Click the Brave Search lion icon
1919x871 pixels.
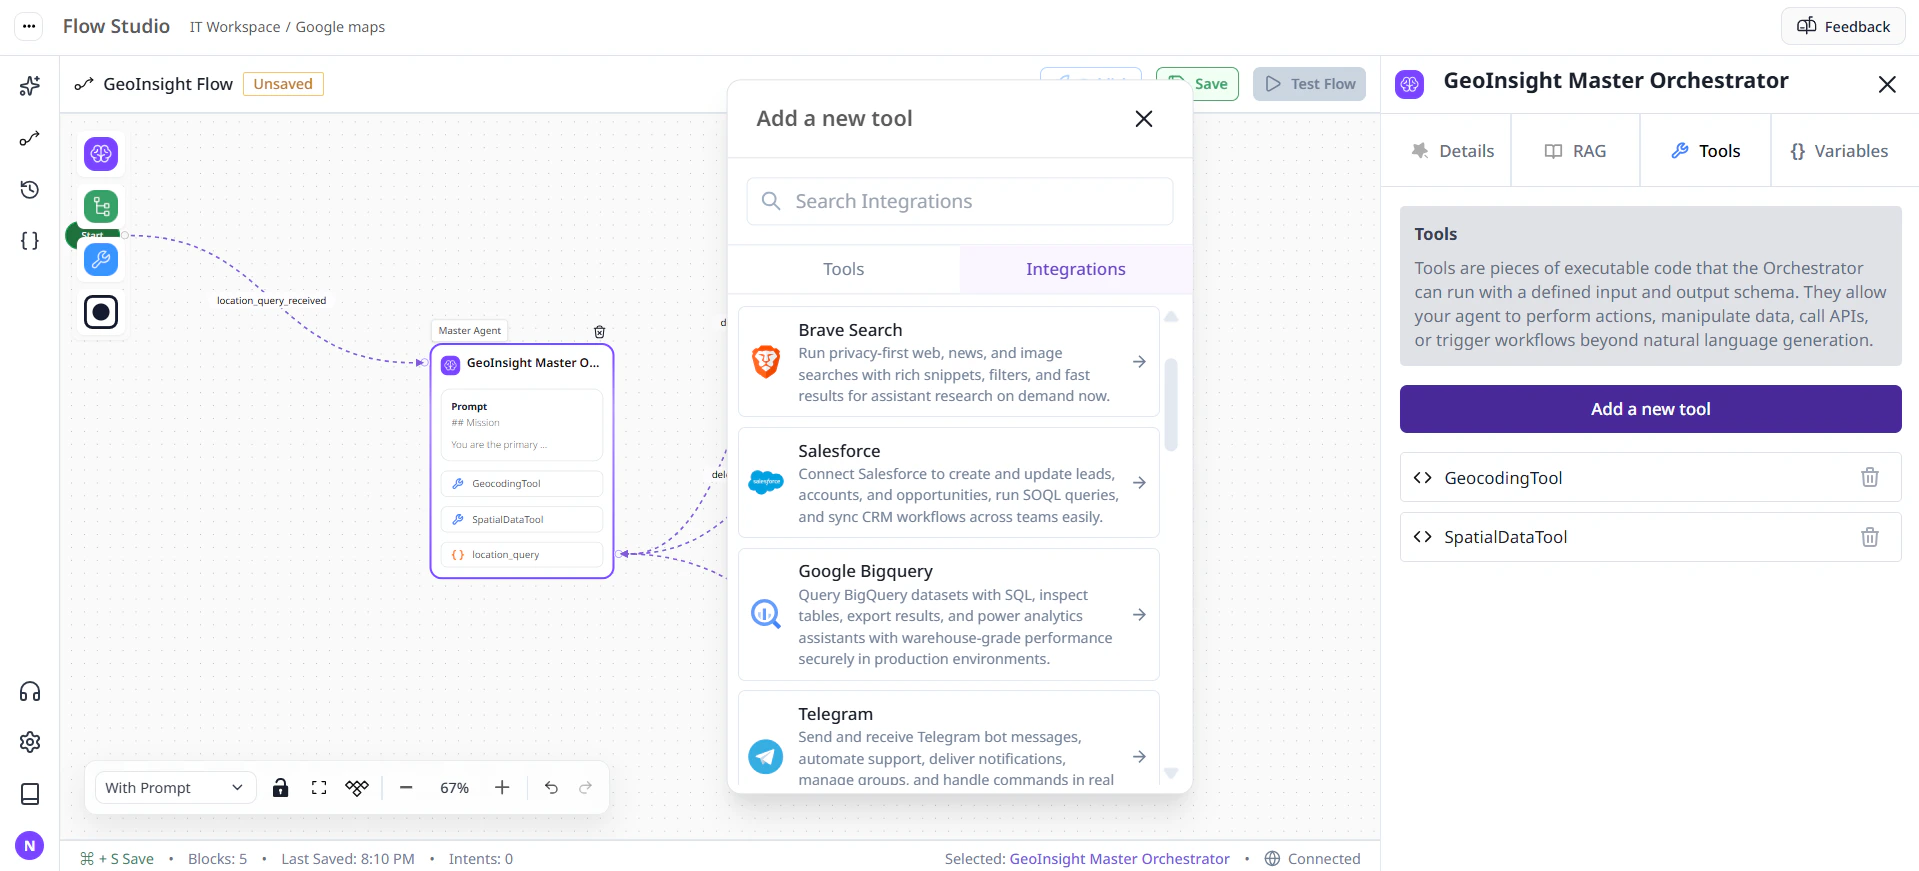click(x=766, y=362)
